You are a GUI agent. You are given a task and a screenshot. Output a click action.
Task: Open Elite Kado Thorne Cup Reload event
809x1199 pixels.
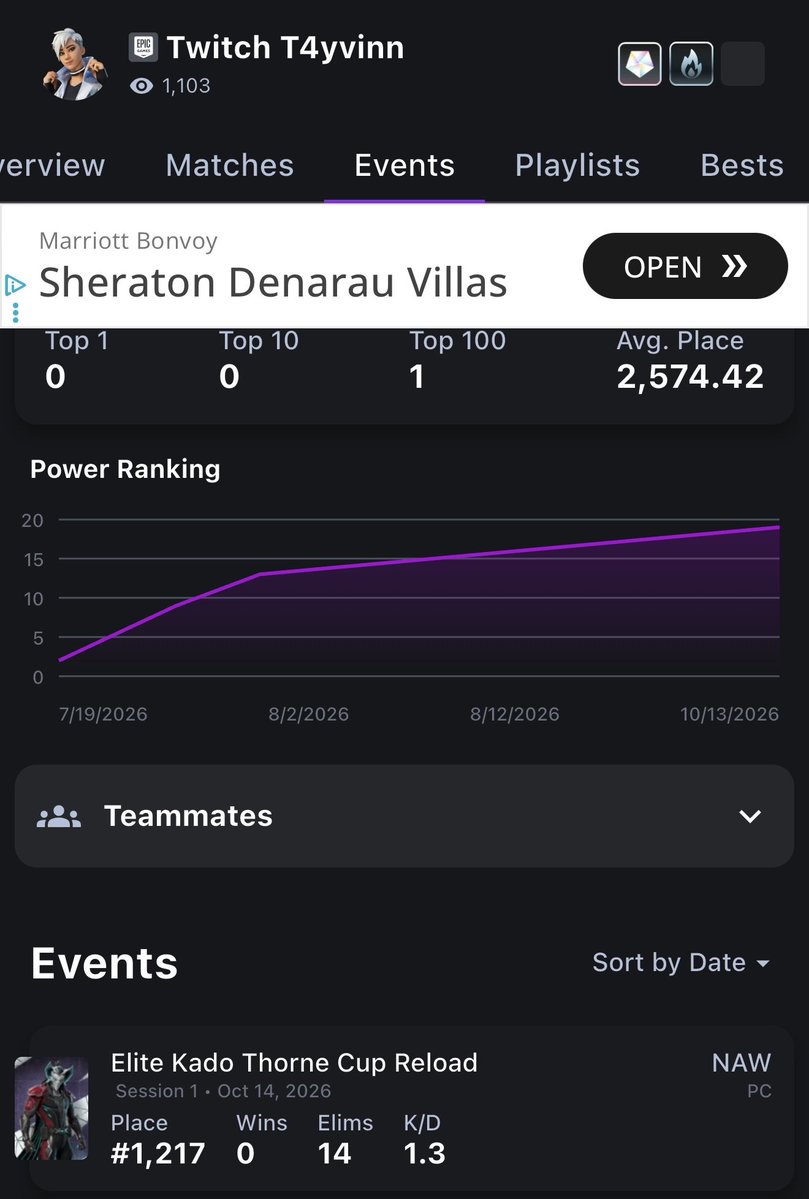294,1063
